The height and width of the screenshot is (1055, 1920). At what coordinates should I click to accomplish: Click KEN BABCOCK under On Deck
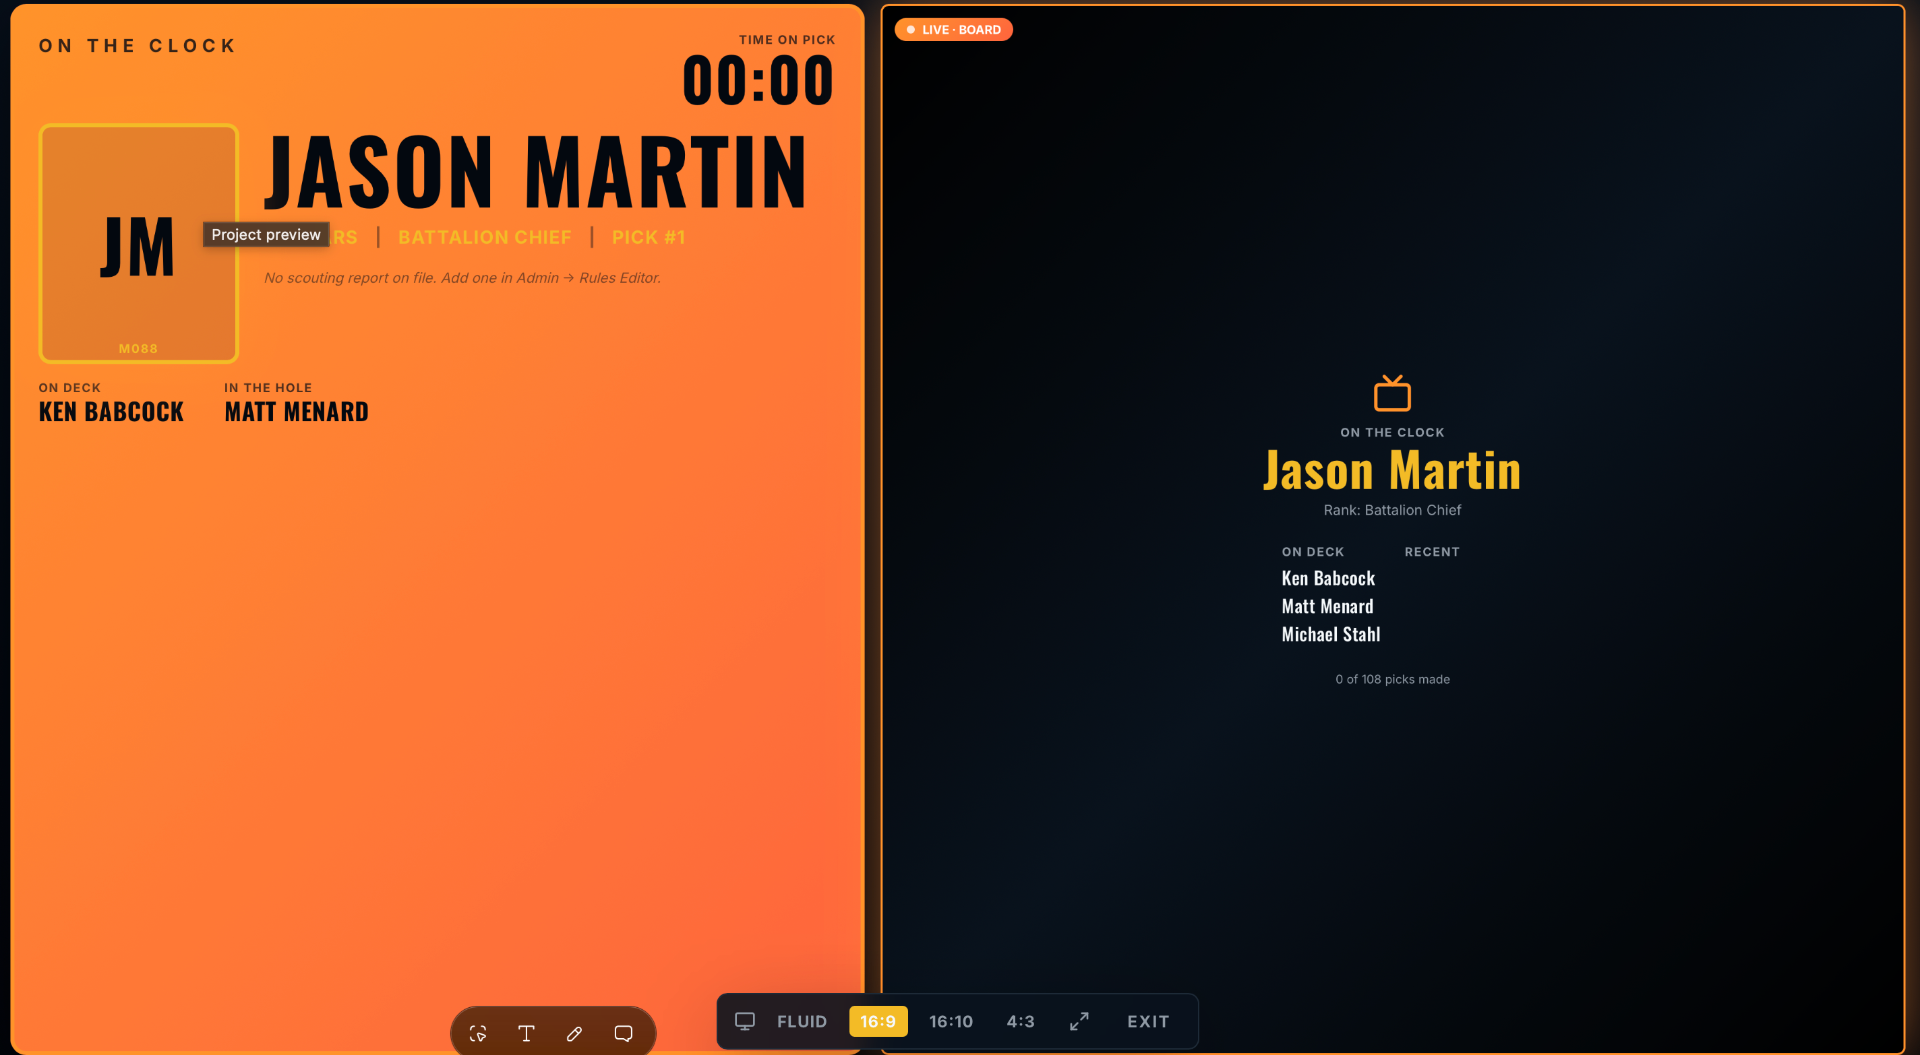(111, 412)
